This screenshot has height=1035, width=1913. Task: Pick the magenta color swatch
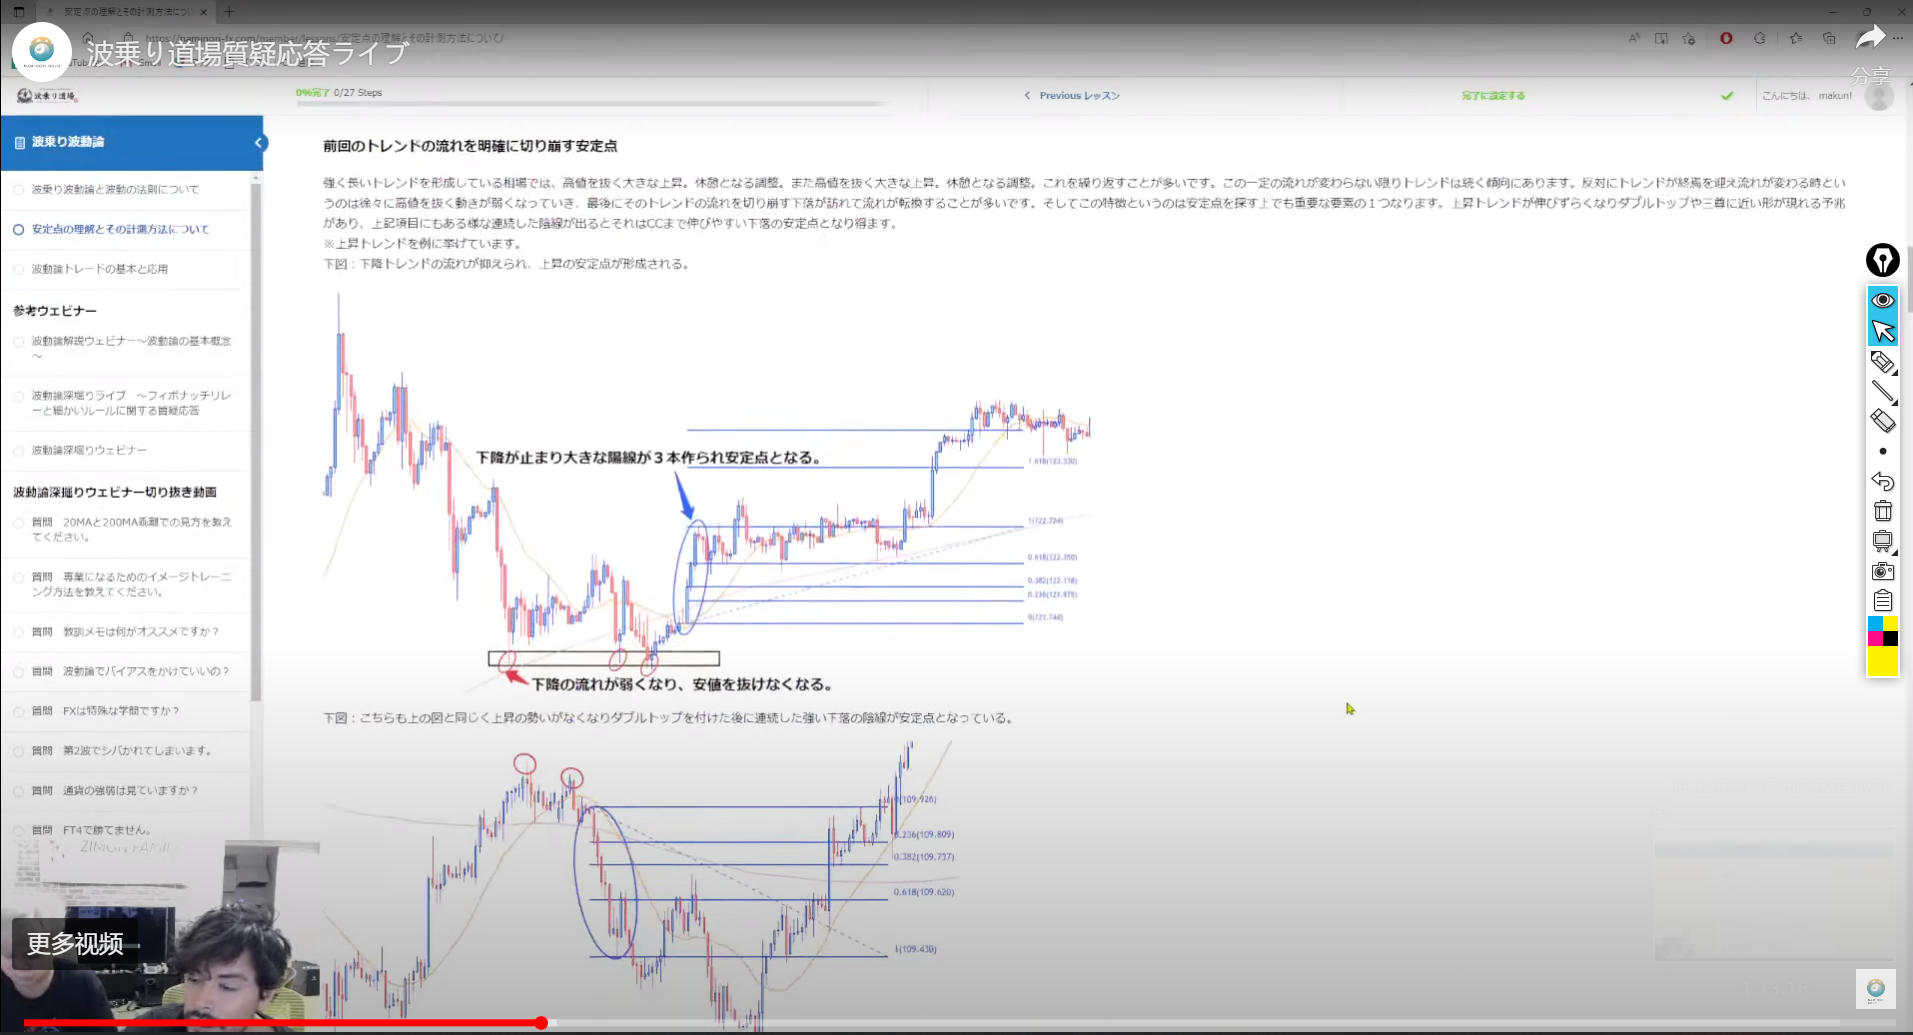(x=1875, y=638)
